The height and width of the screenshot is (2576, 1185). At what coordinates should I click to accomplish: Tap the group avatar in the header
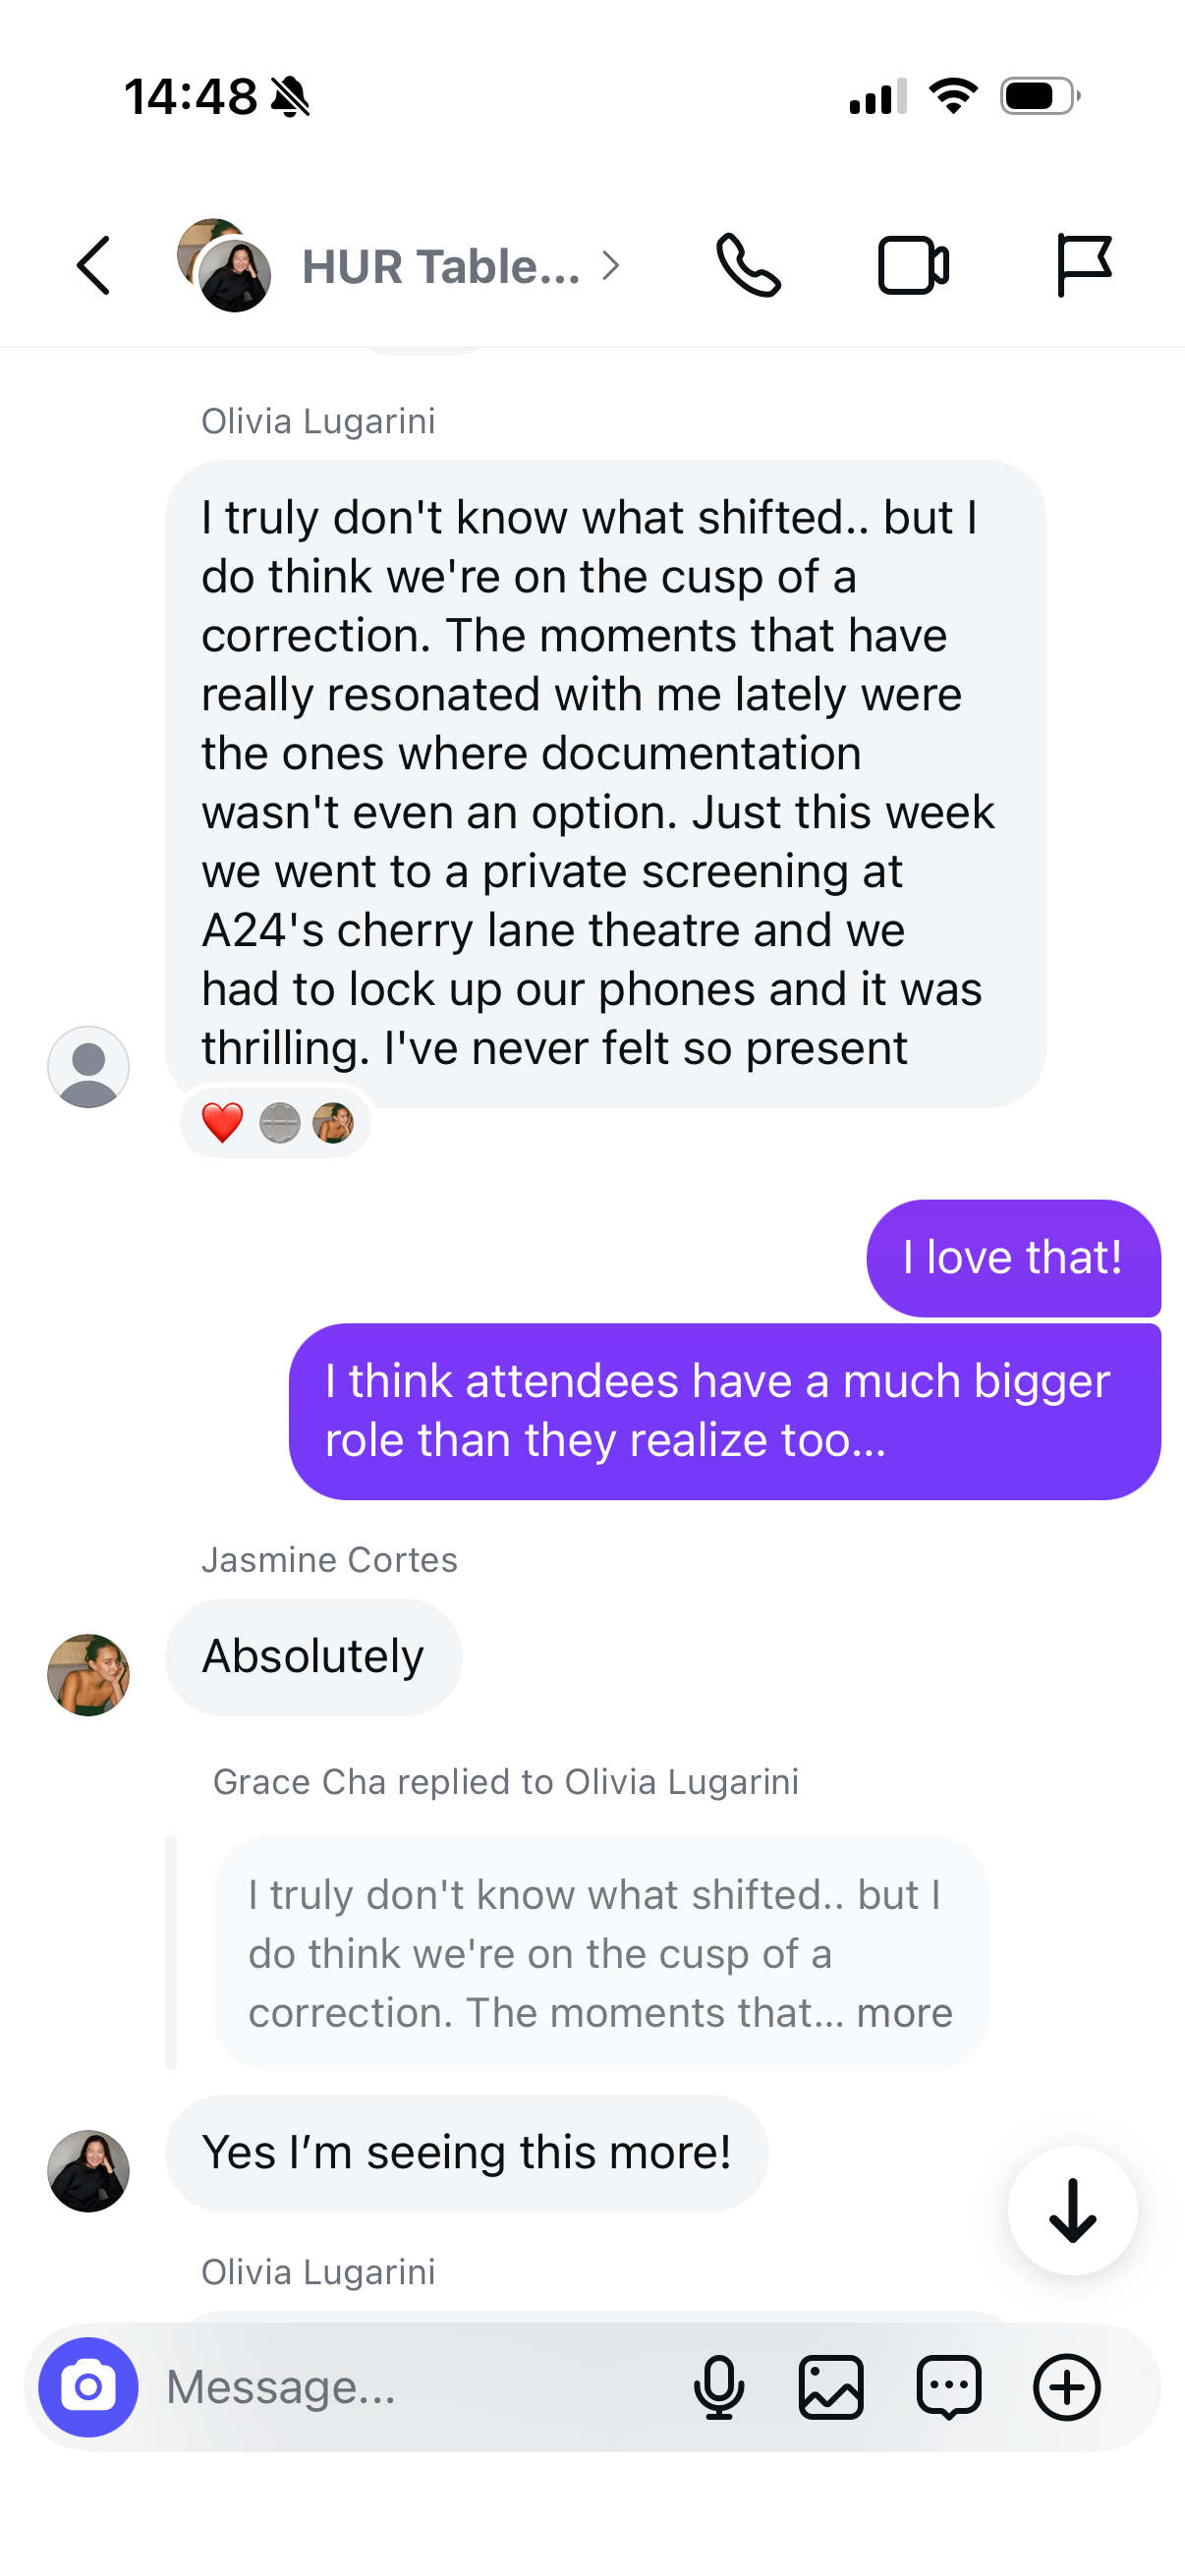224,266
